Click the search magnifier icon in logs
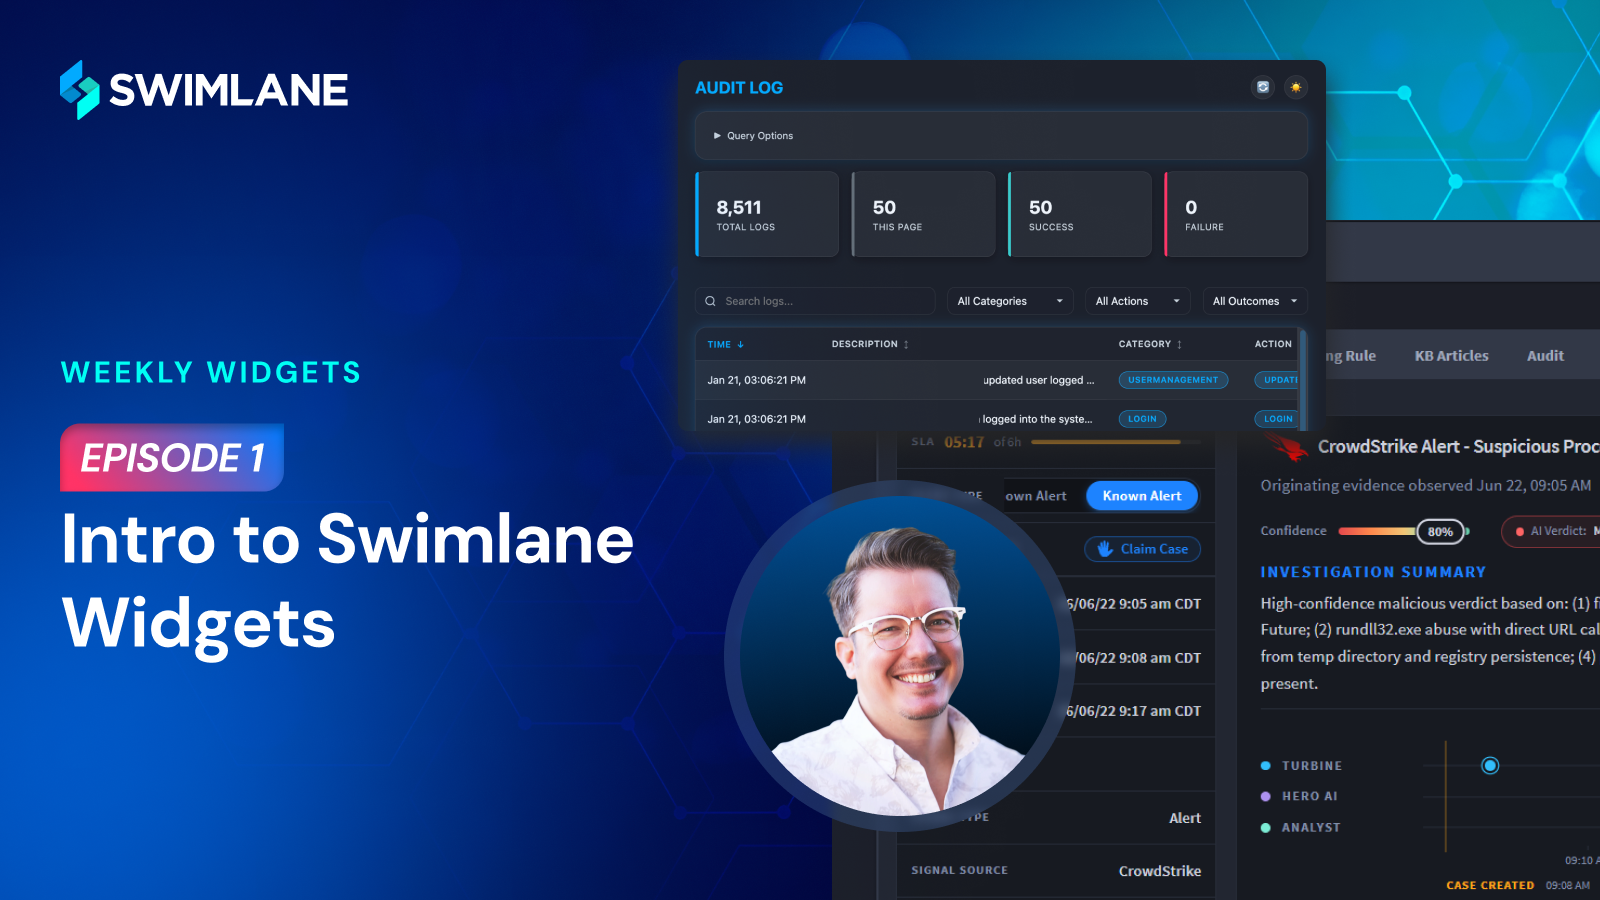This screenshot has height=900, width=1600. 710,301
